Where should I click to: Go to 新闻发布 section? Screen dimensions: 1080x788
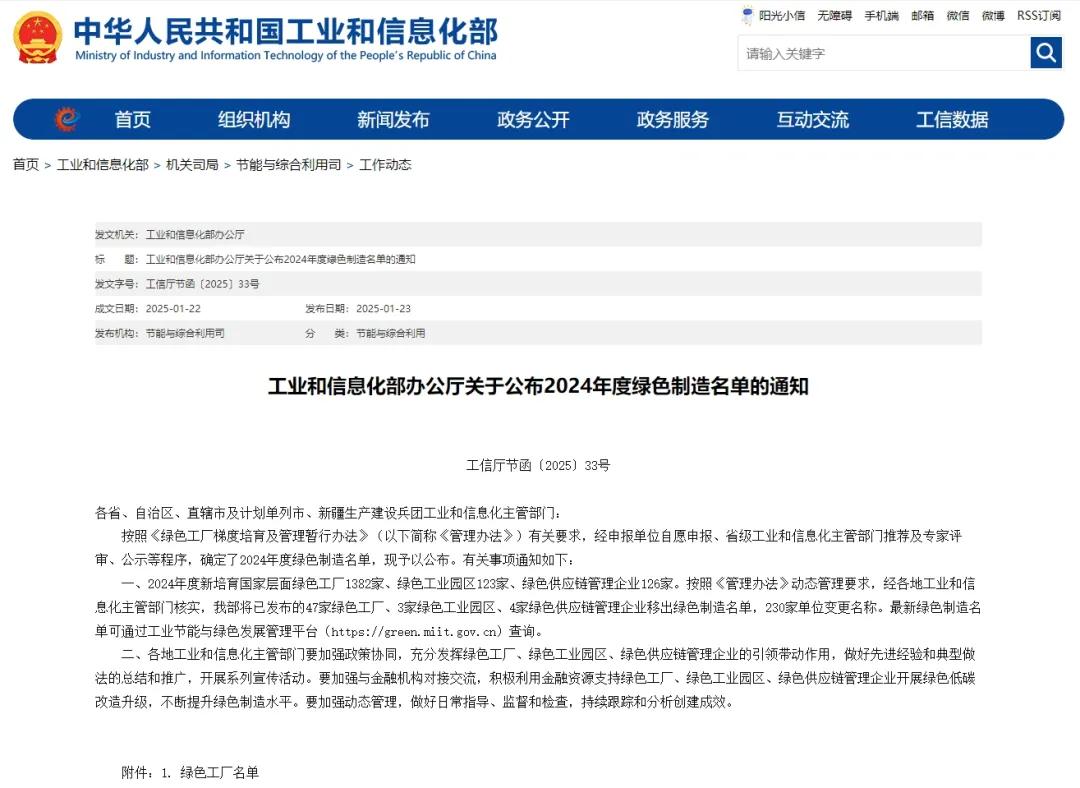(393, 120)
